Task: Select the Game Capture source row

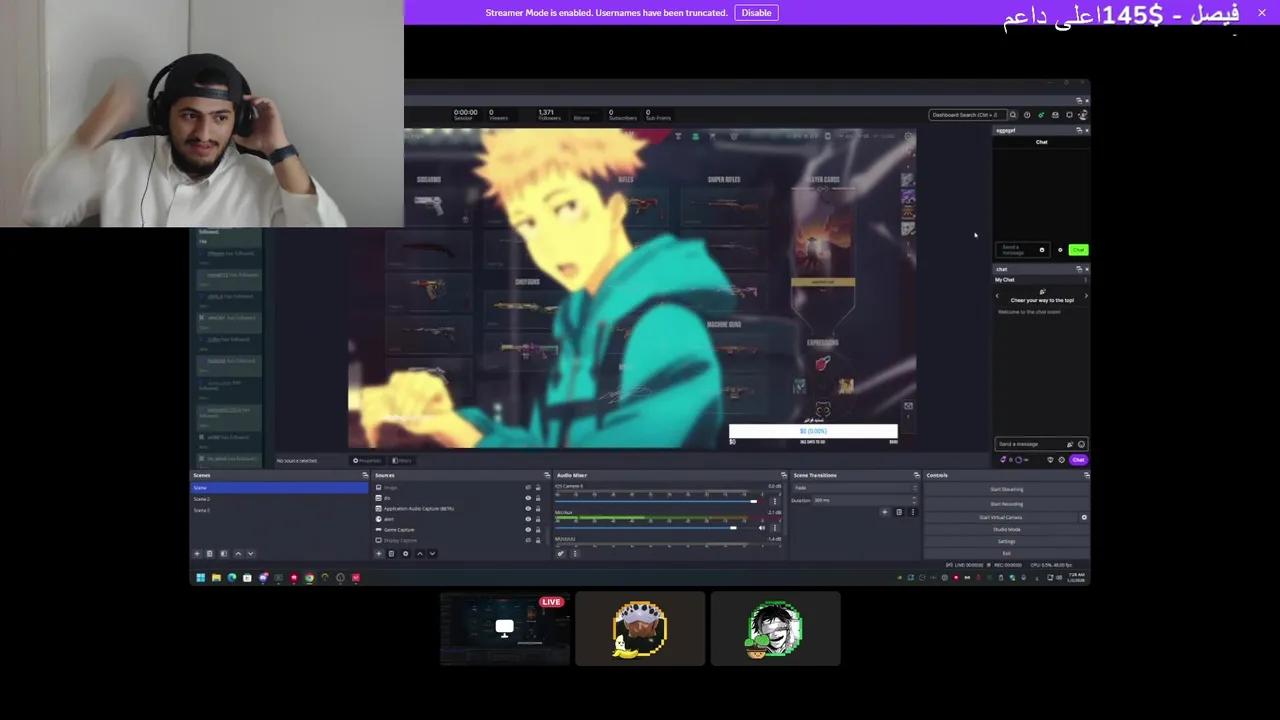Action: (459, 530)
